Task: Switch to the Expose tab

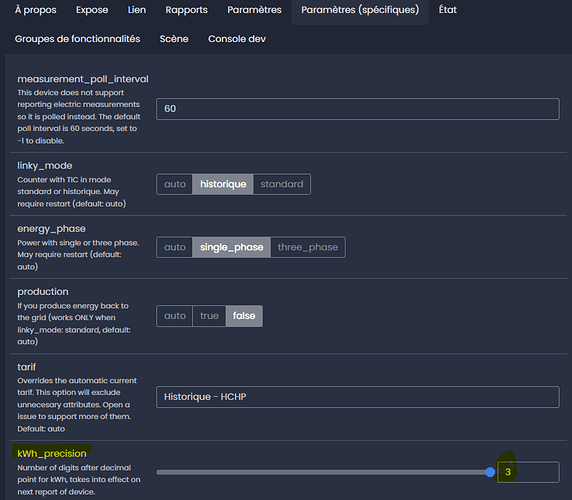Action: click(x=92, y=10)
